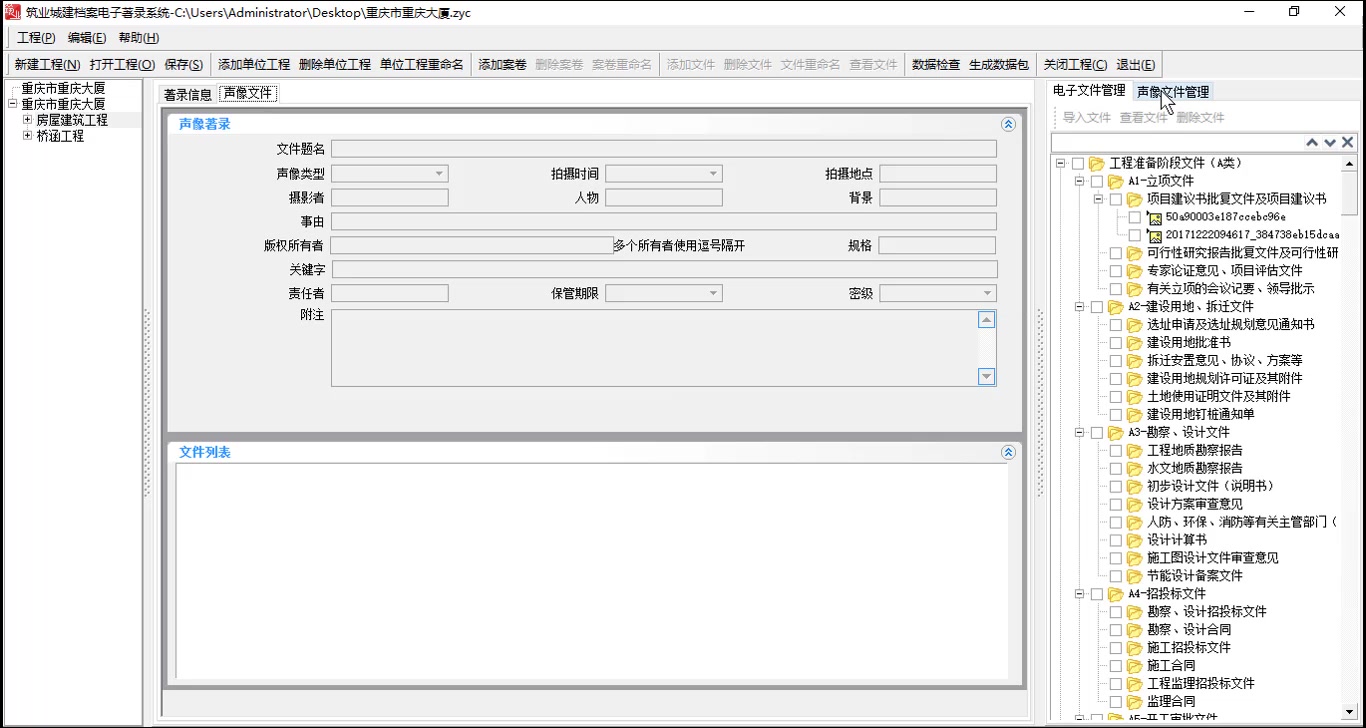Tick the checkbox for 勘察、设计合同

pos(1116,629)
